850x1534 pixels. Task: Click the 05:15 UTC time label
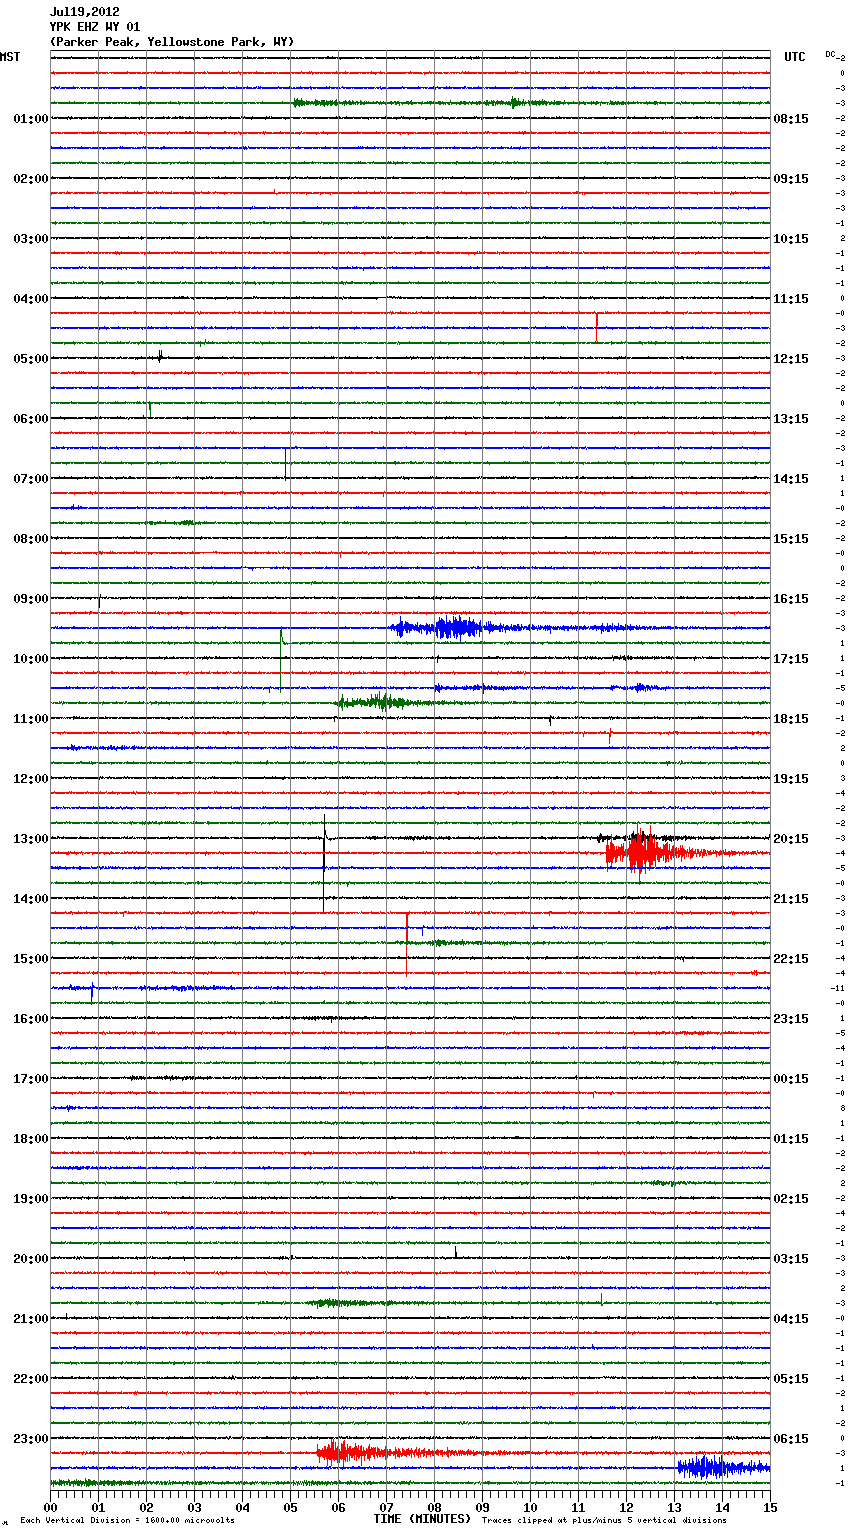[x=791, y=1379]
